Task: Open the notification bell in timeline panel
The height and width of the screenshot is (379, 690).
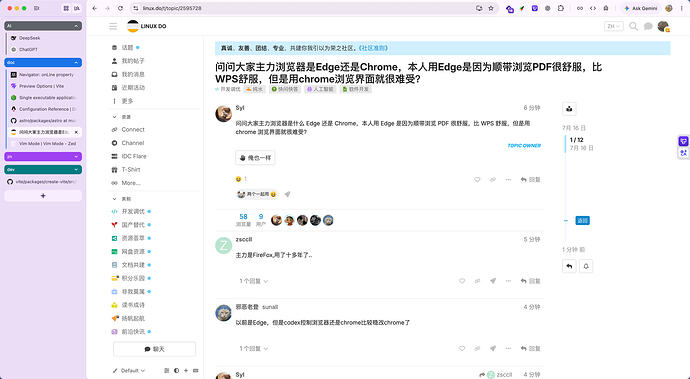Action: coord(586,266)
